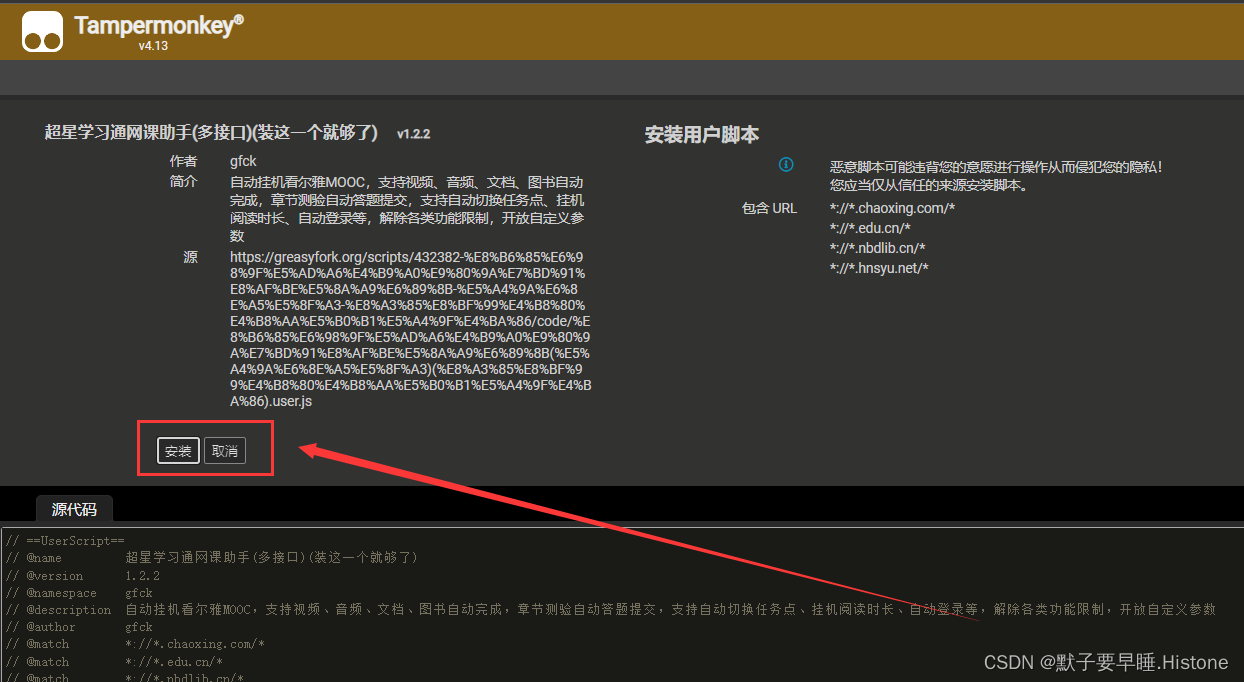Click the 安装用户脚本 heading
The height and width of the screenshot is (682, 1244).
click(x=702, y=134)
